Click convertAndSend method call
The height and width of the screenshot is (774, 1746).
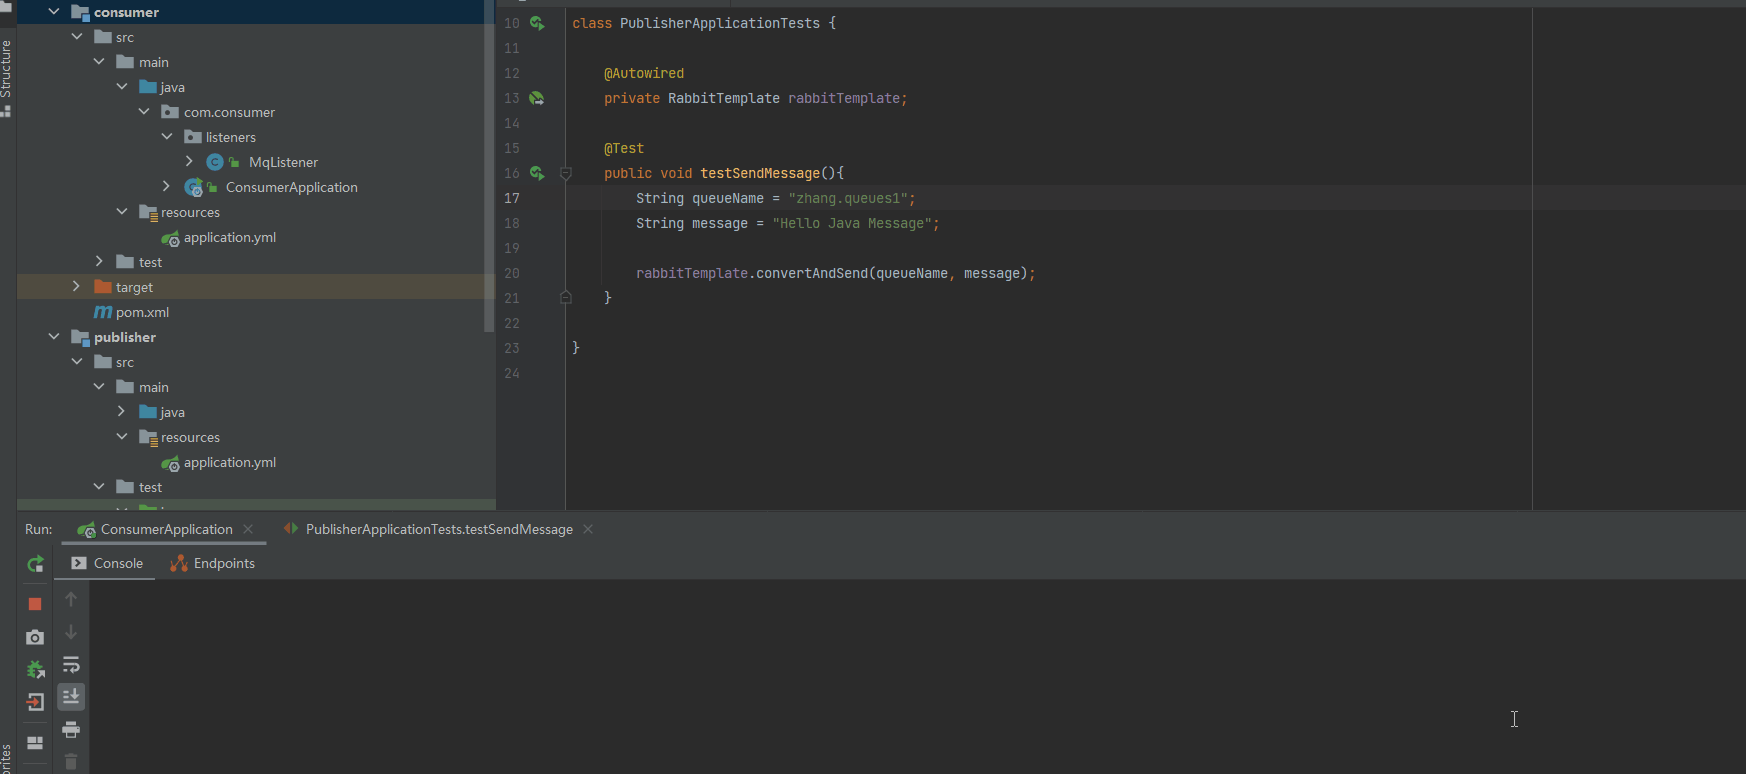click(x=811, y=273)
